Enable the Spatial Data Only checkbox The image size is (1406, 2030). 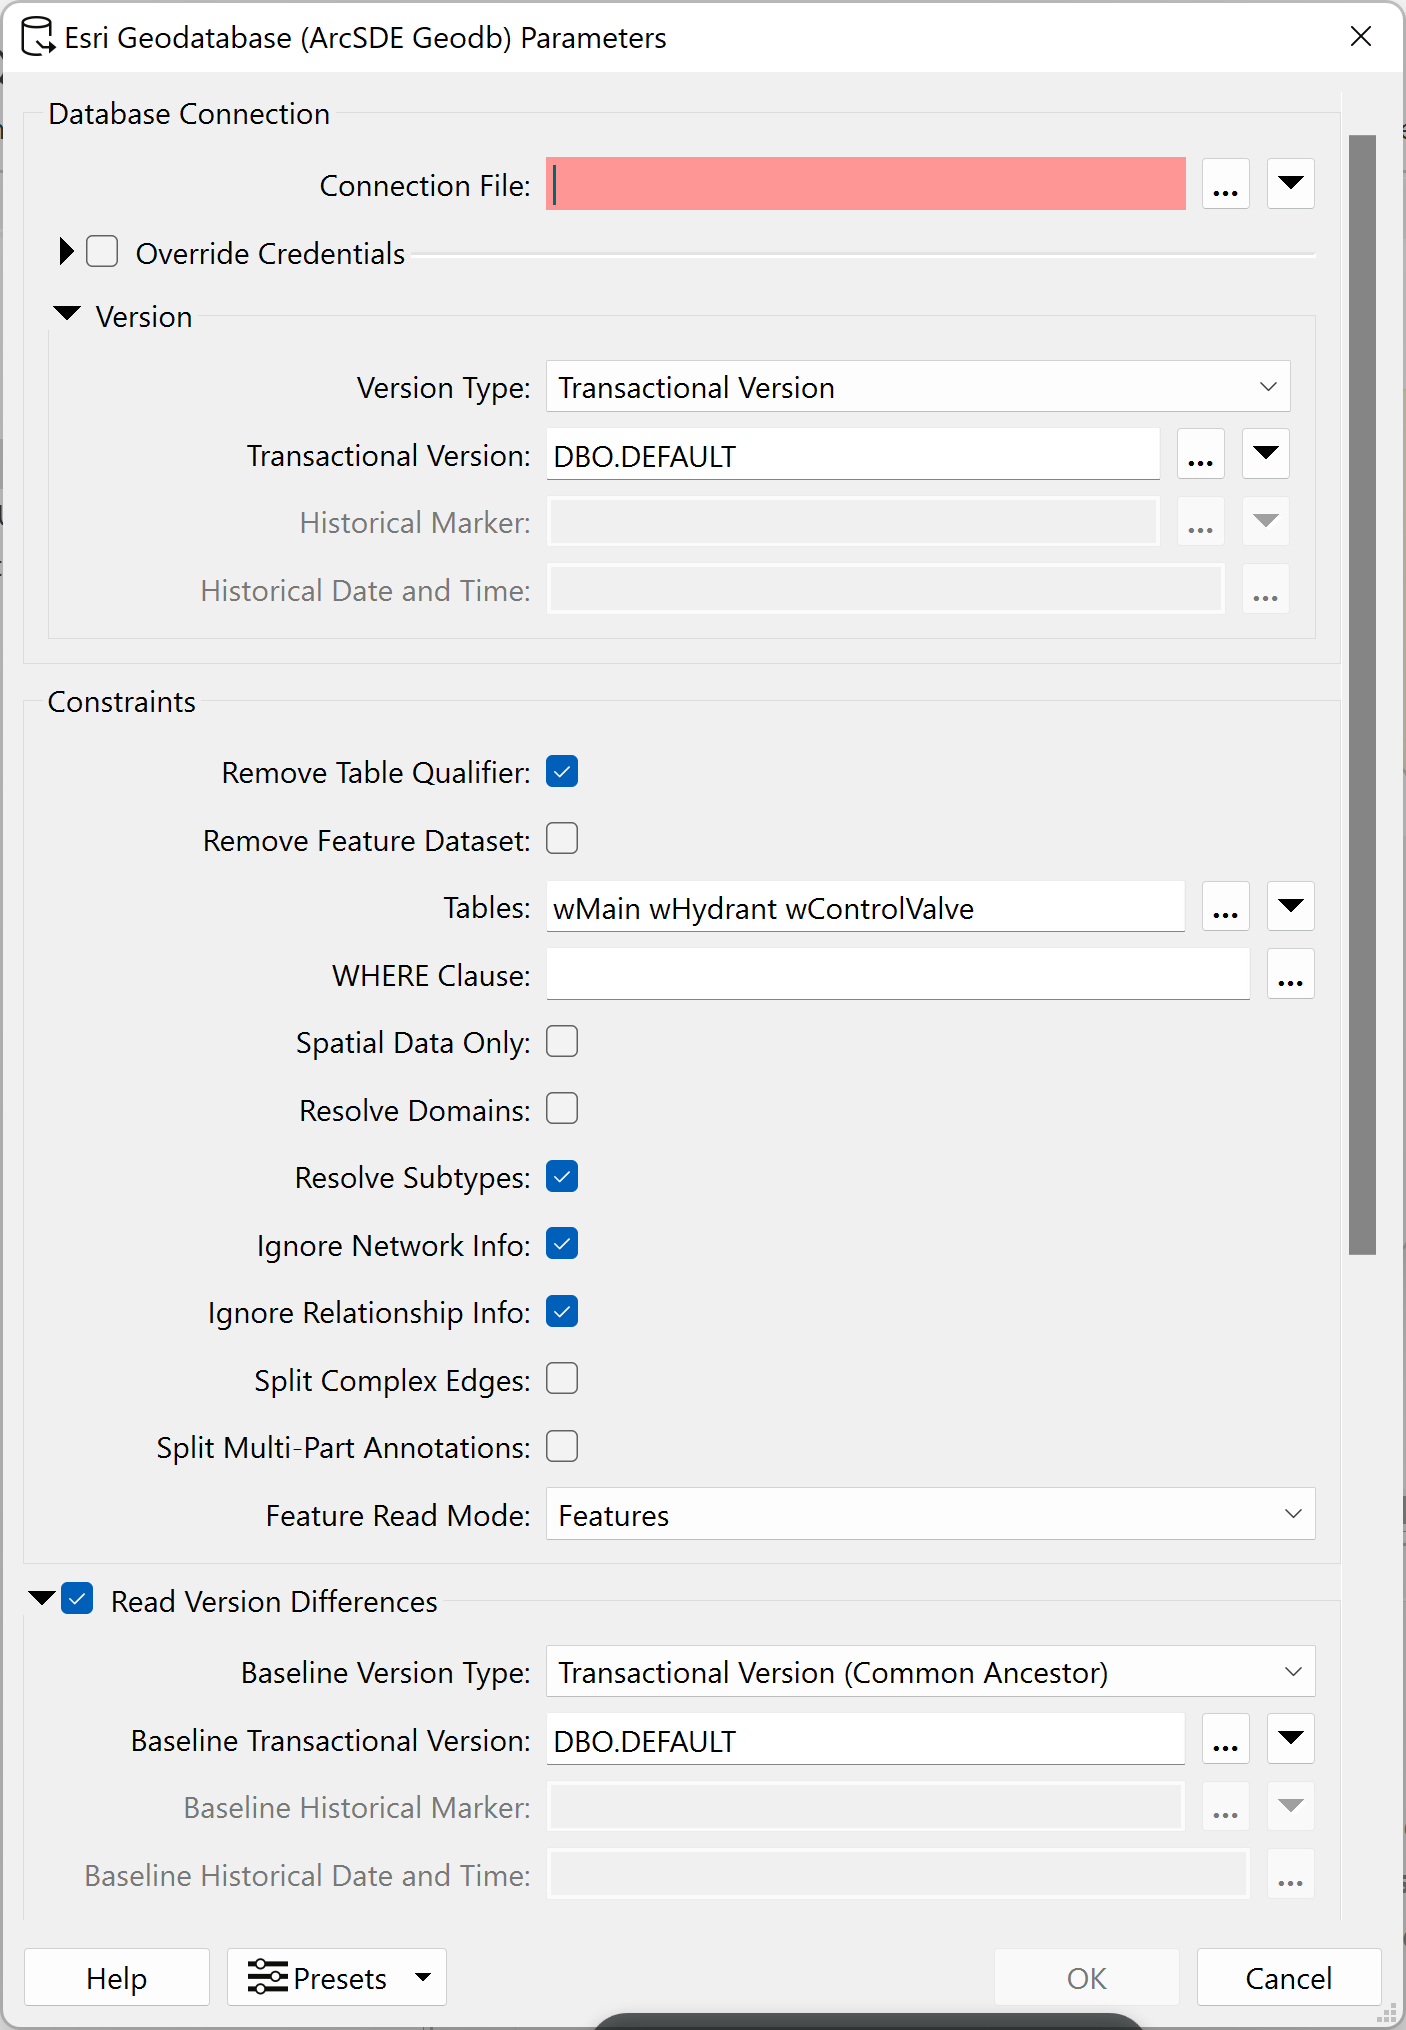coord(562,1042)
